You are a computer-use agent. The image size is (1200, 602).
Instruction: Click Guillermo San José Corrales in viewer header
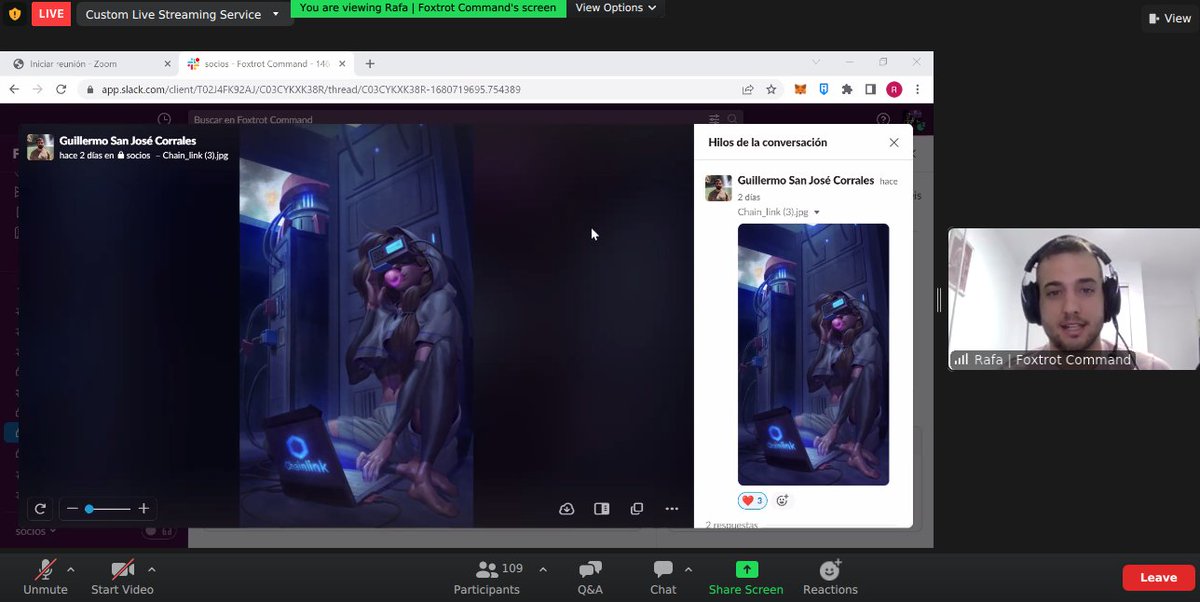128,141
